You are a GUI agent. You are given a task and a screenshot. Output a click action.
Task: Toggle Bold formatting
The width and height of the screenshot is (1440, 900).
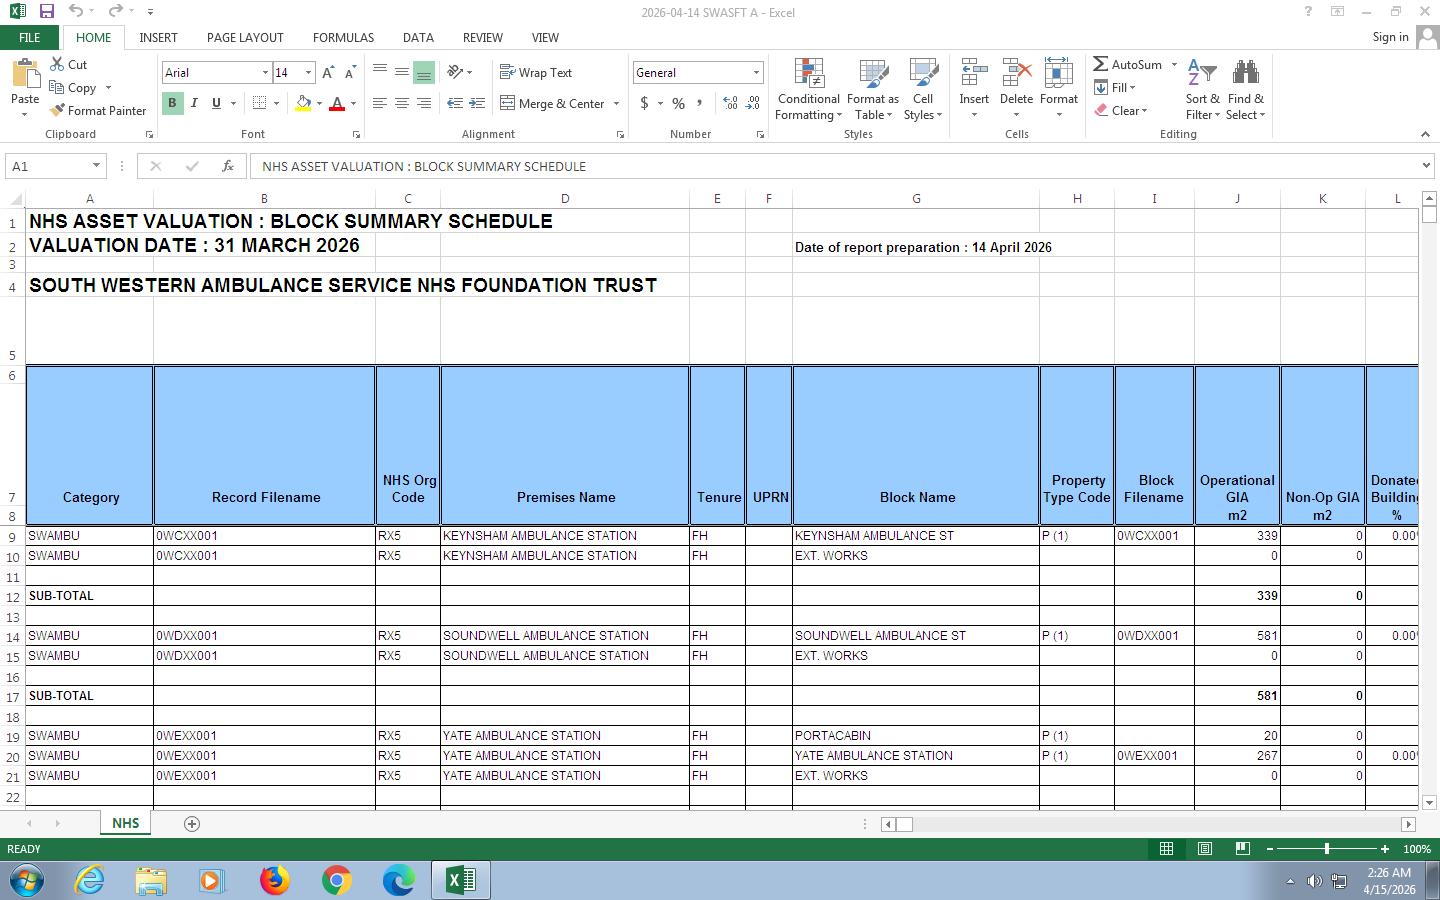(x=172, y=103)
